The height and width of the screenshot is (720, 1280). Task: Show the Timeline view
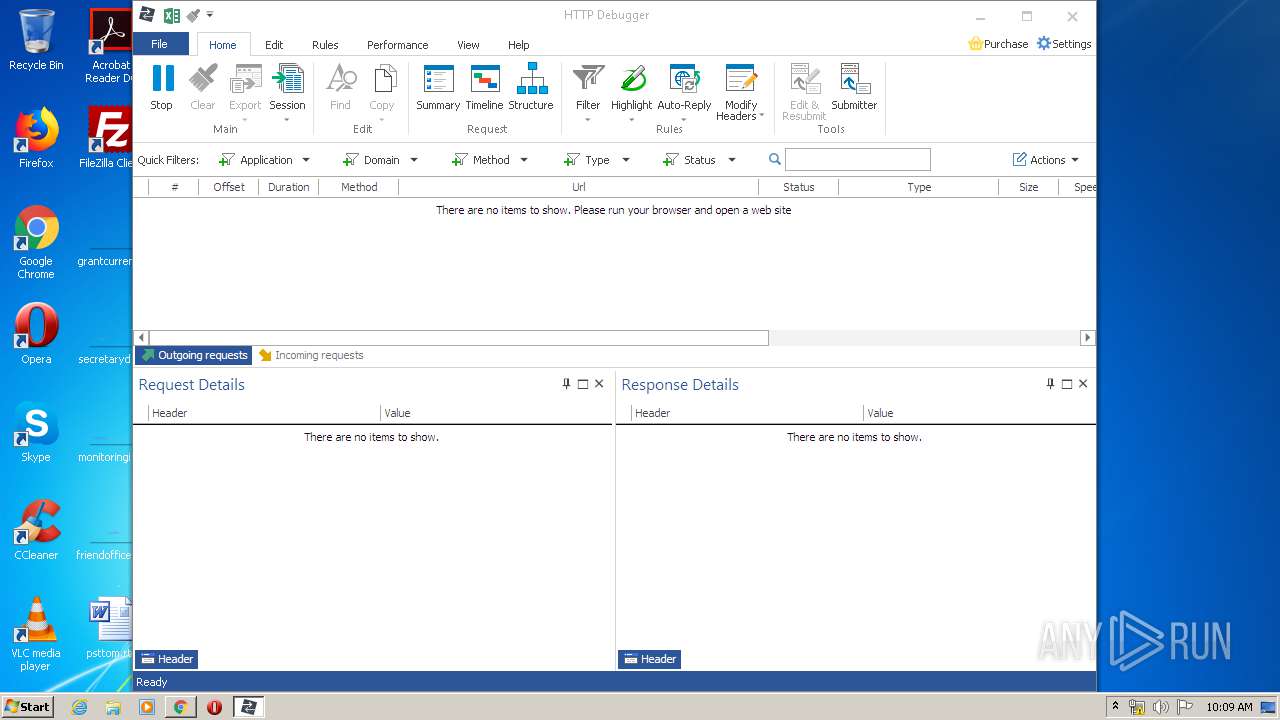point(484,87)
